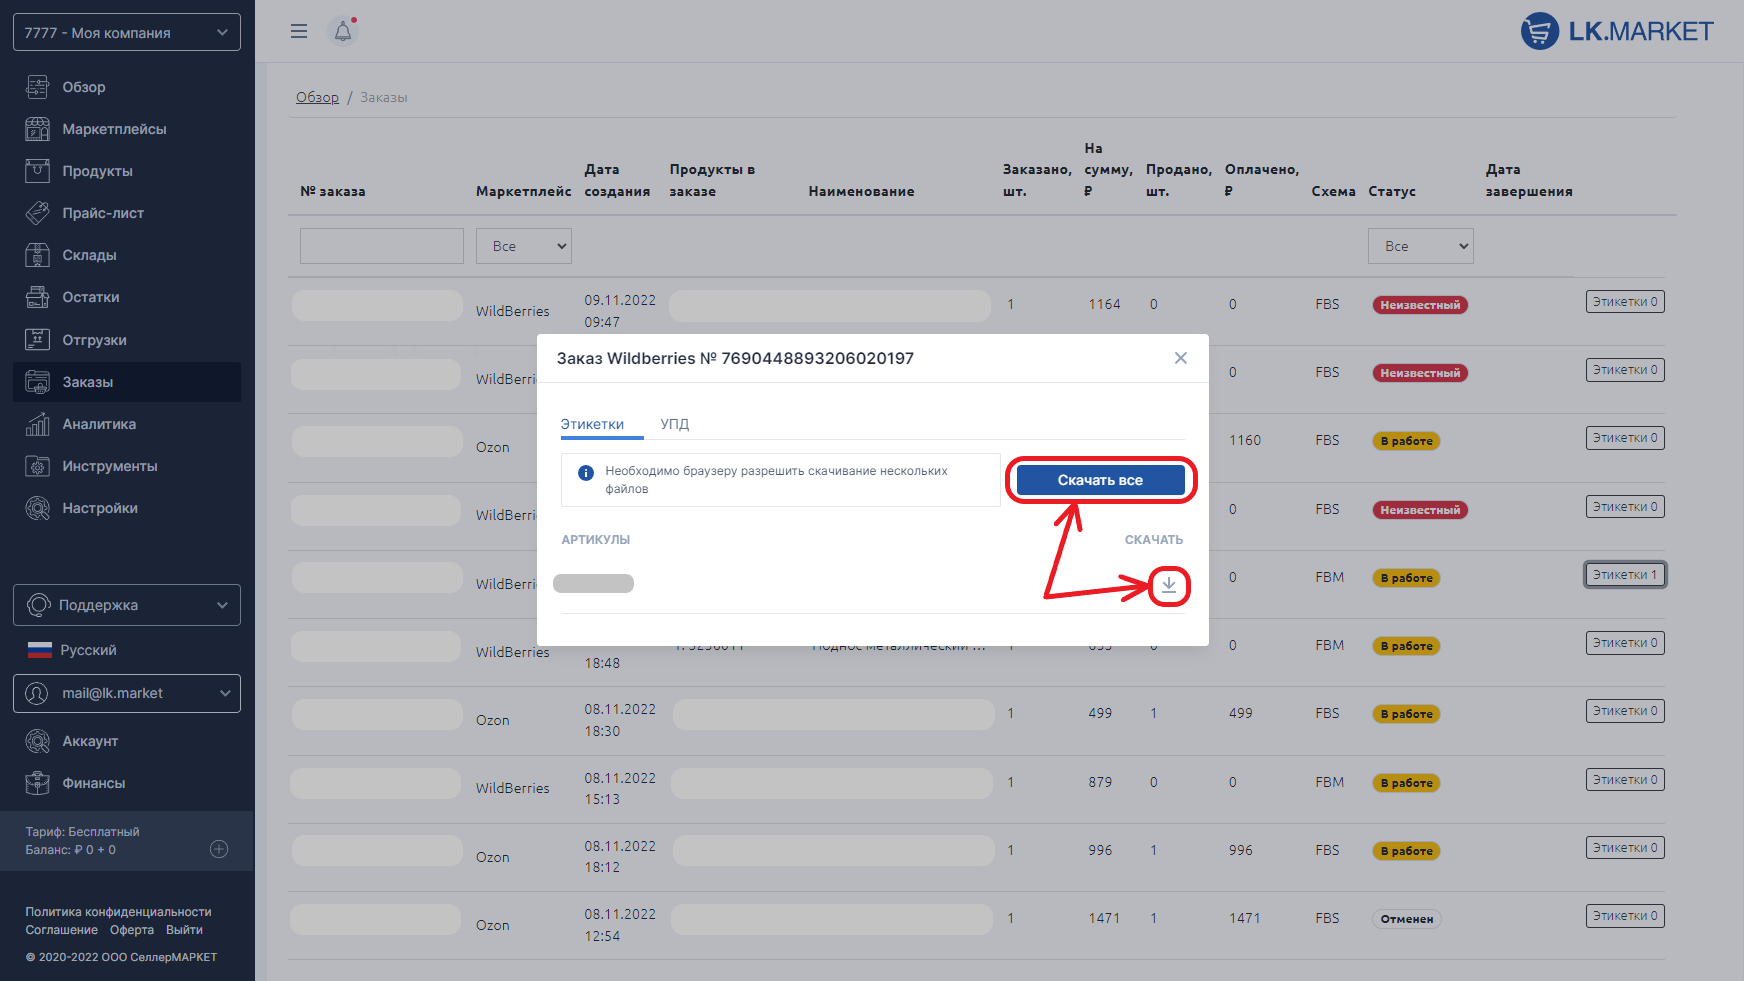Viewport: 1744px width, 981px height.
Task: Click the Заказы sidebar icon
Action: tap(37, 382)
